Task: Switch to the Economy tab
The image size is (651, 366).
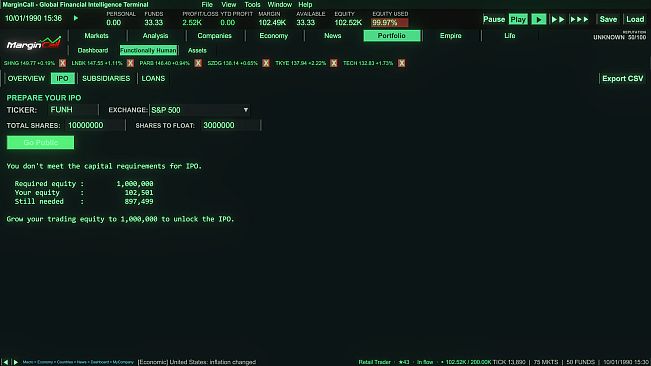Action: coord(274,36)
